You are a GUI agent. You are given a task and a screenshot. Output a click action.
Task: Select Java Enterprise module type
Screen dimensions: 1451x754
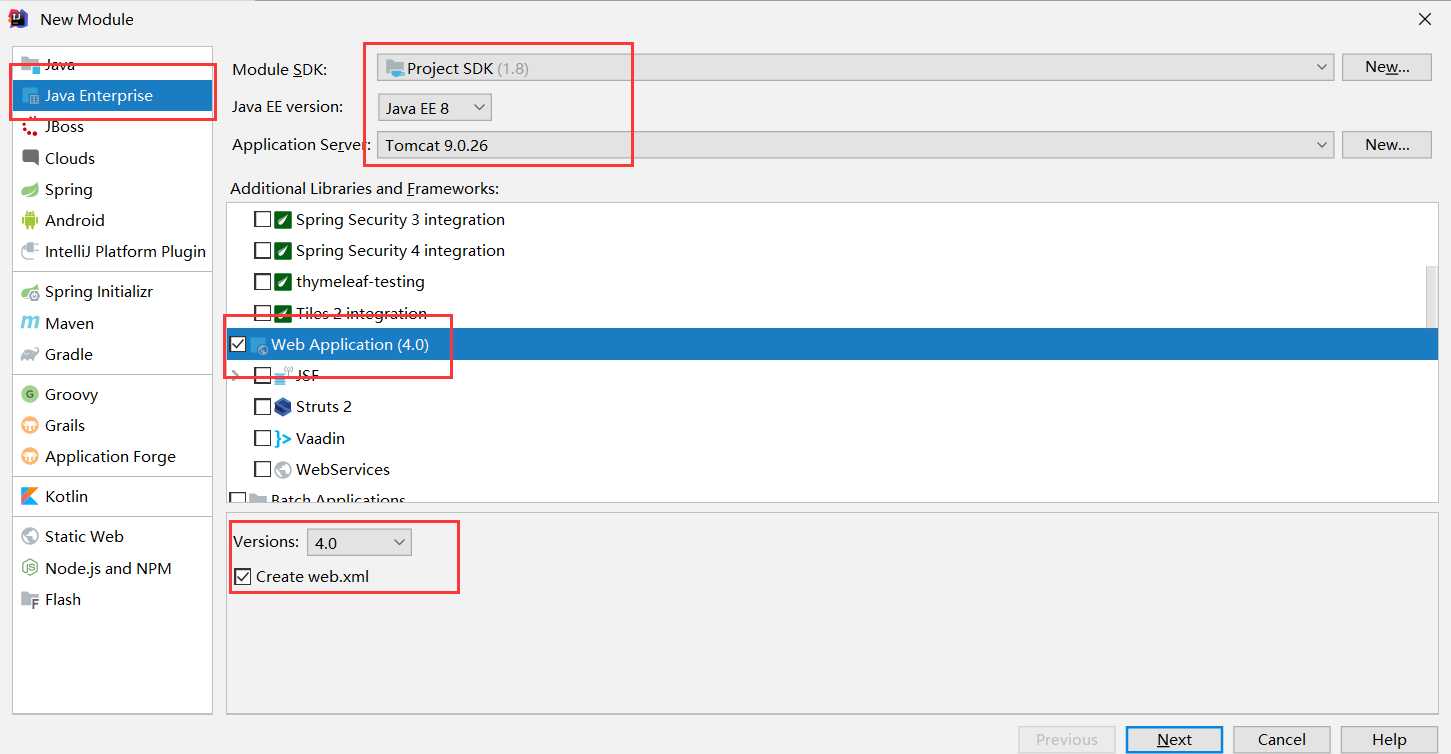[x=112, y=96]
